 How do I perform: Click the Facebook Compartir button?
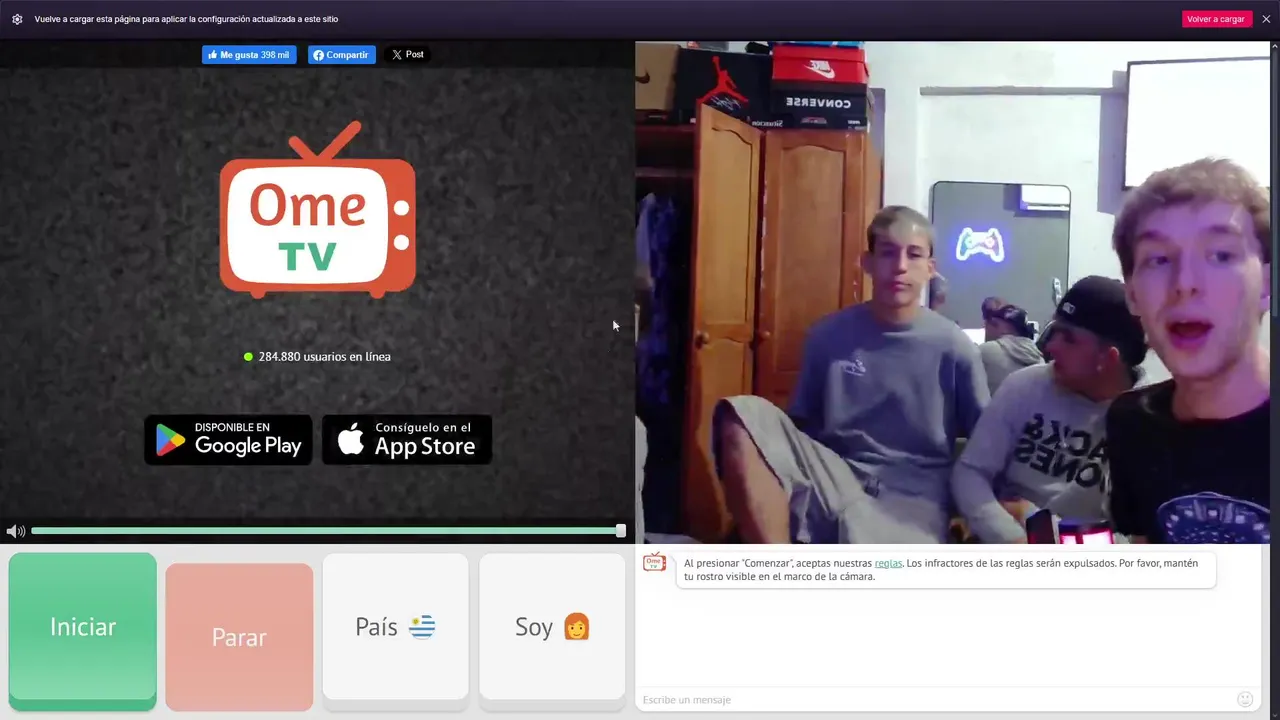(x=341, y=55)
